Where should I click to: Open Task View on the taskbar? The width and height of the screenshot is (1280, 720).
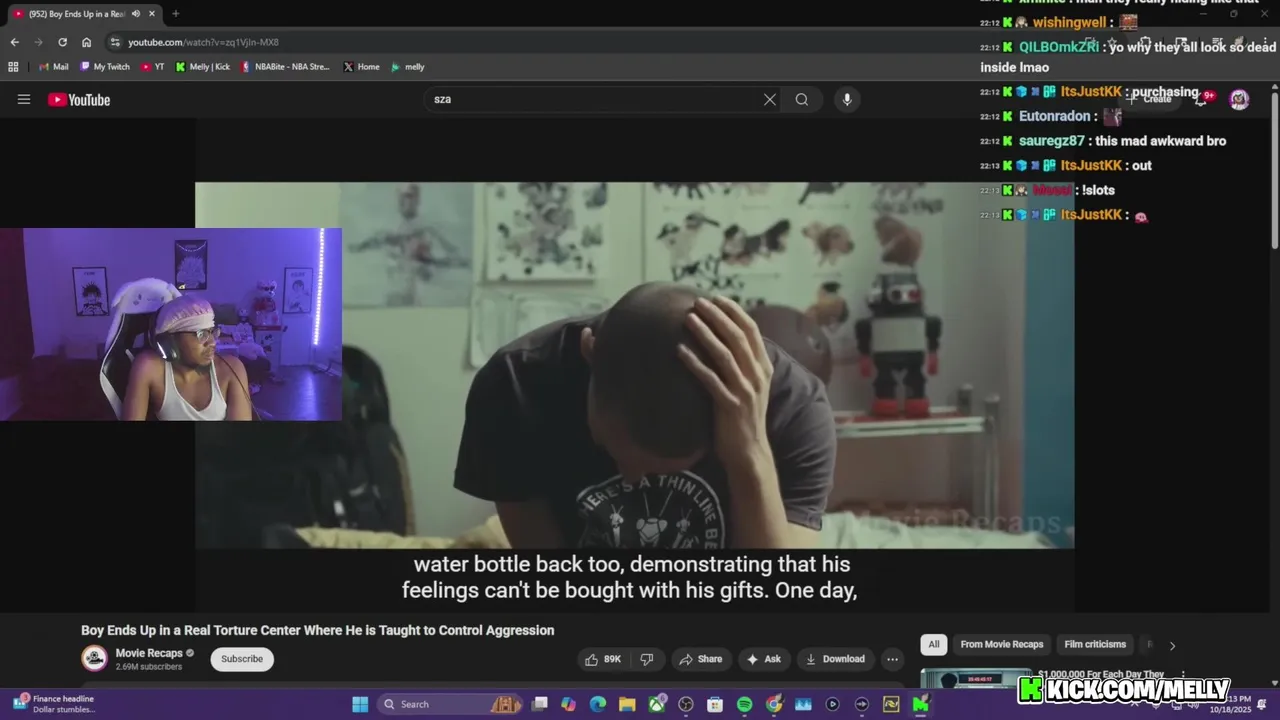(540, 704)
